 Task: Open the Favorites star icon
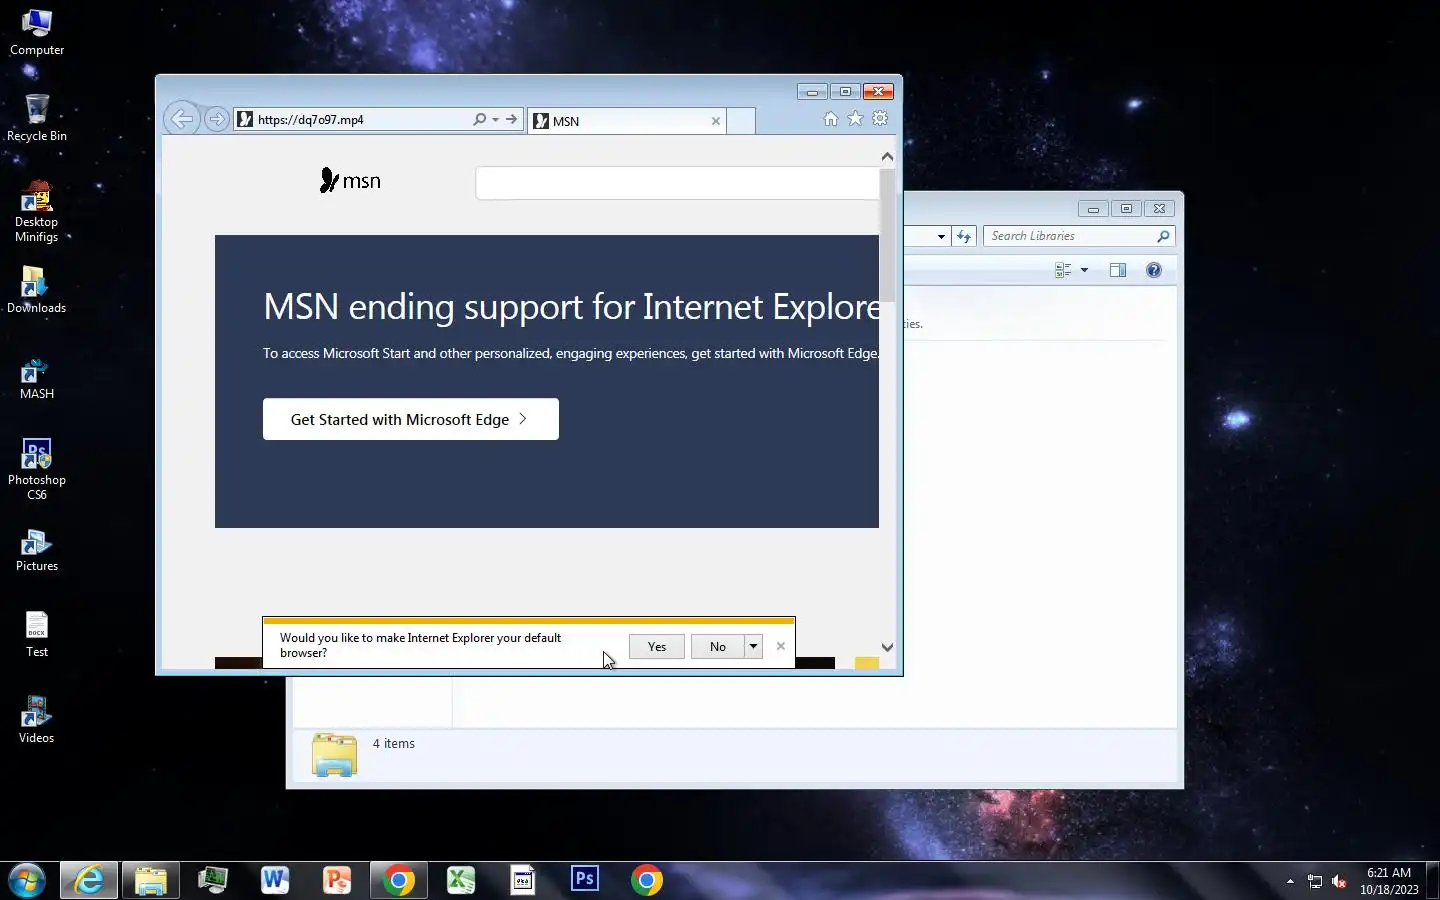tap(855, 118)
